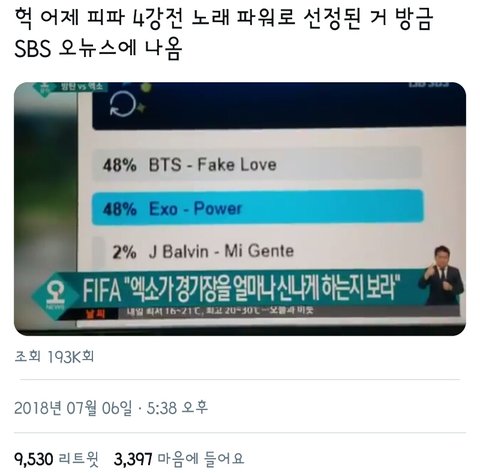Select the highlighted Exo - Power poll option

click(x=258, y=208)
